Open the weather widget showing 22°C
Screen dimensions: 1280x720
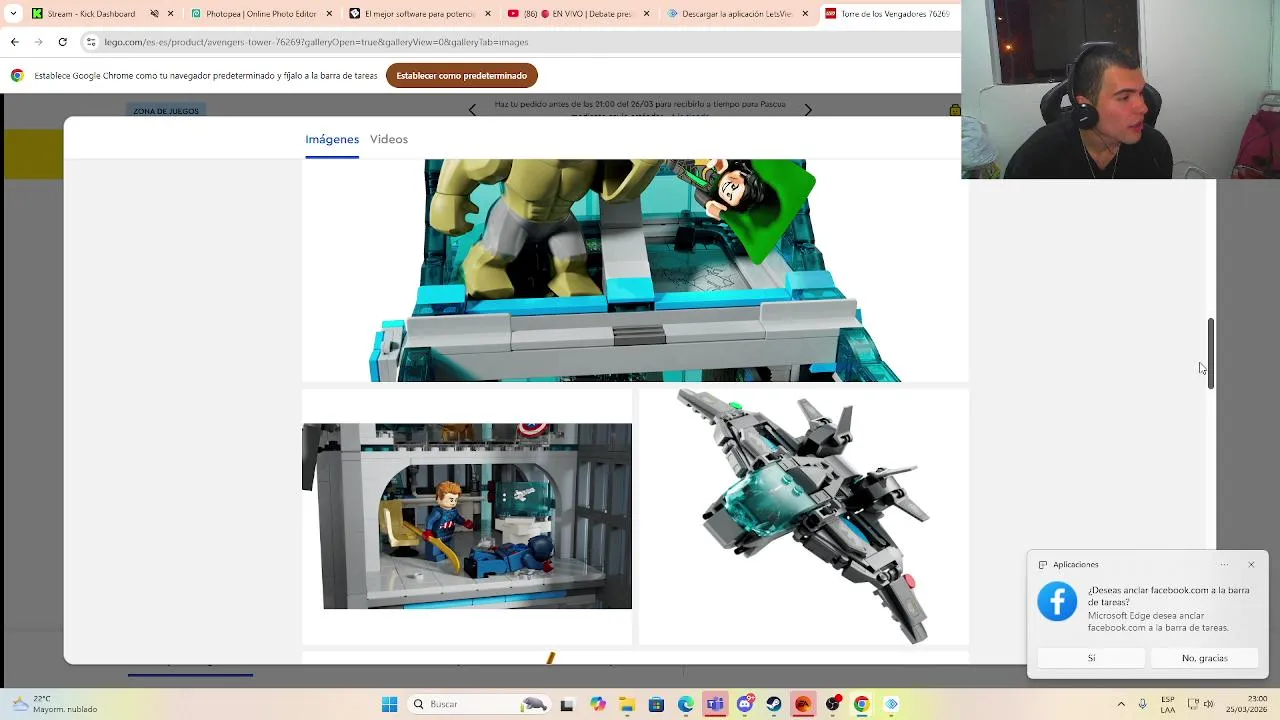pyautogui.click(x=55, y=704)
